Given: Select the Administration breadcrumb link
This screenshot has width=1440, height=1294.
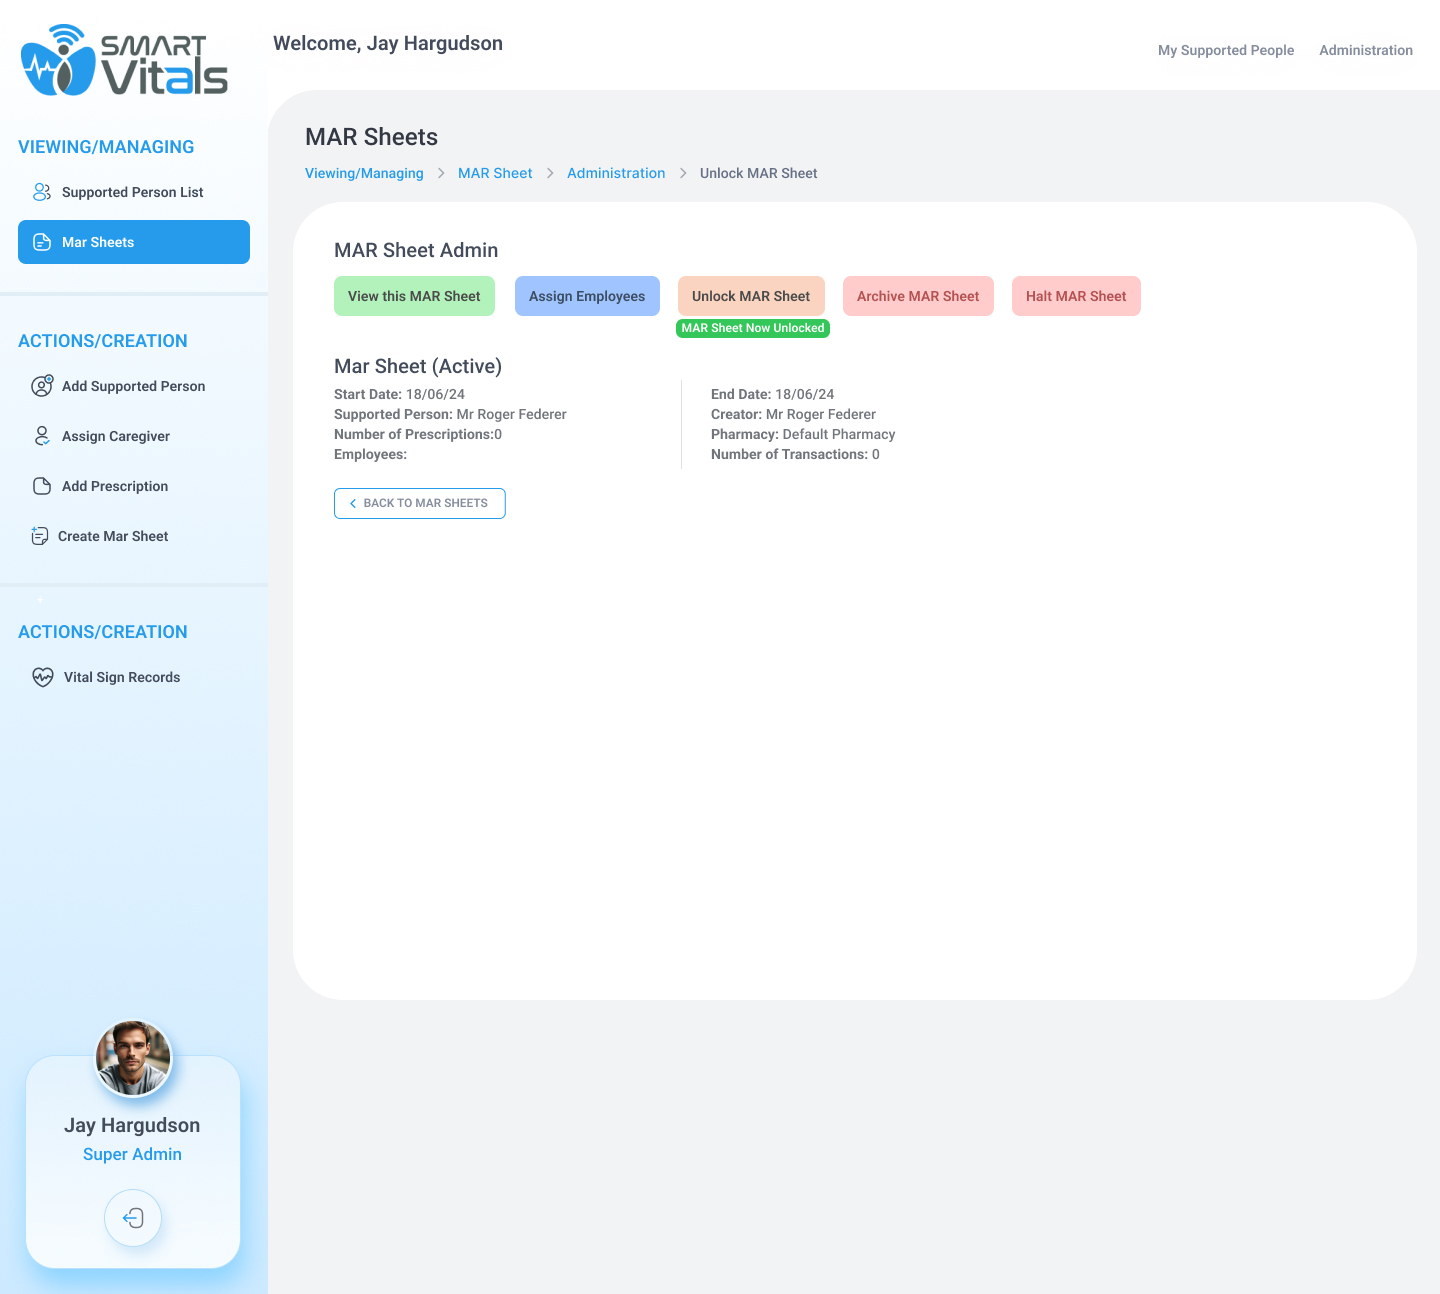Looking at the screenshot, I should pyautogui.click(x=616, y=173).
